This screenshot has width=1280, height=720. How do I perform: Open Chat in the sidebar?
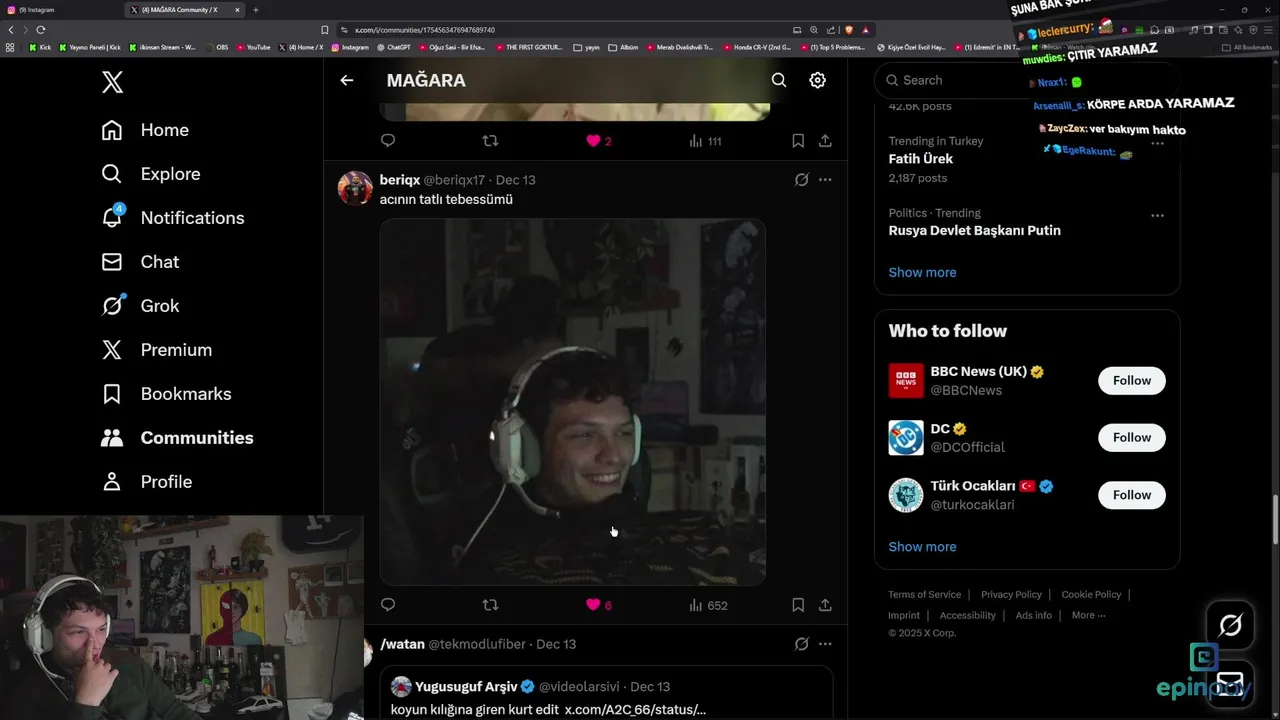pyautogui.click(x=140, y=262)
